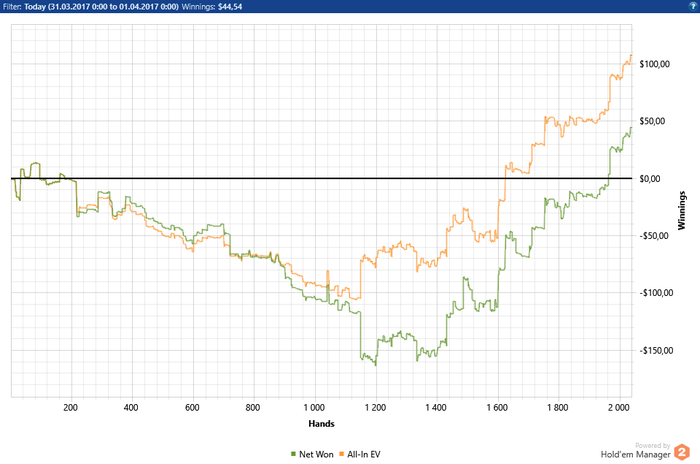Click the 1 600 hands axis label
The image size is (700, 464).
[x=497, y=407]
